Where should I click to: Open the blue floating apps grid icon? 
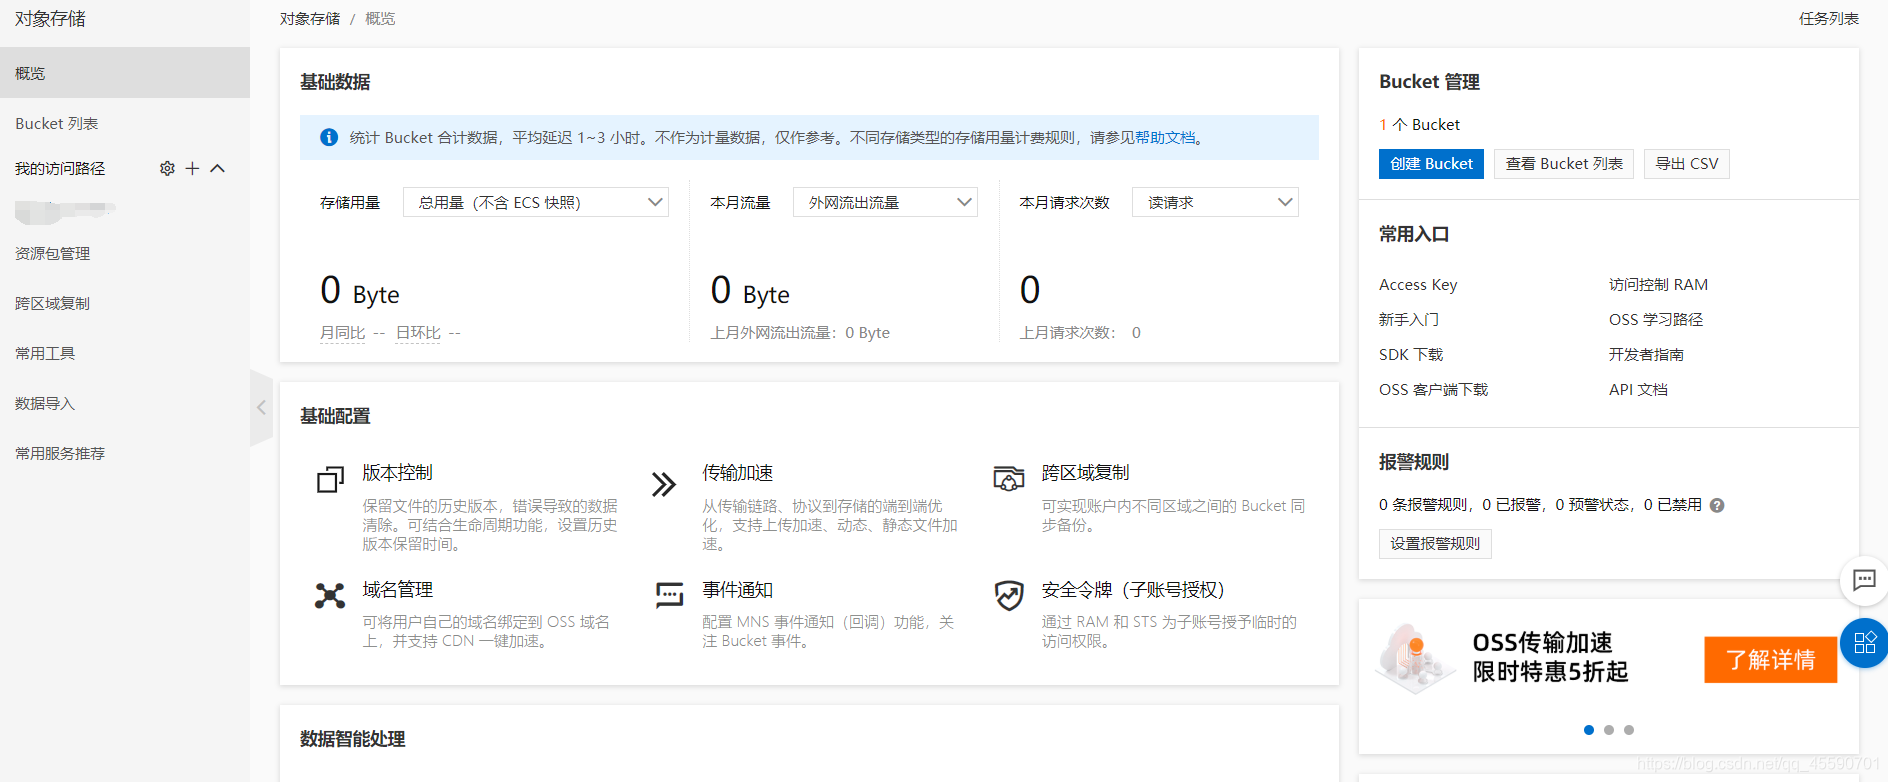1864,642
